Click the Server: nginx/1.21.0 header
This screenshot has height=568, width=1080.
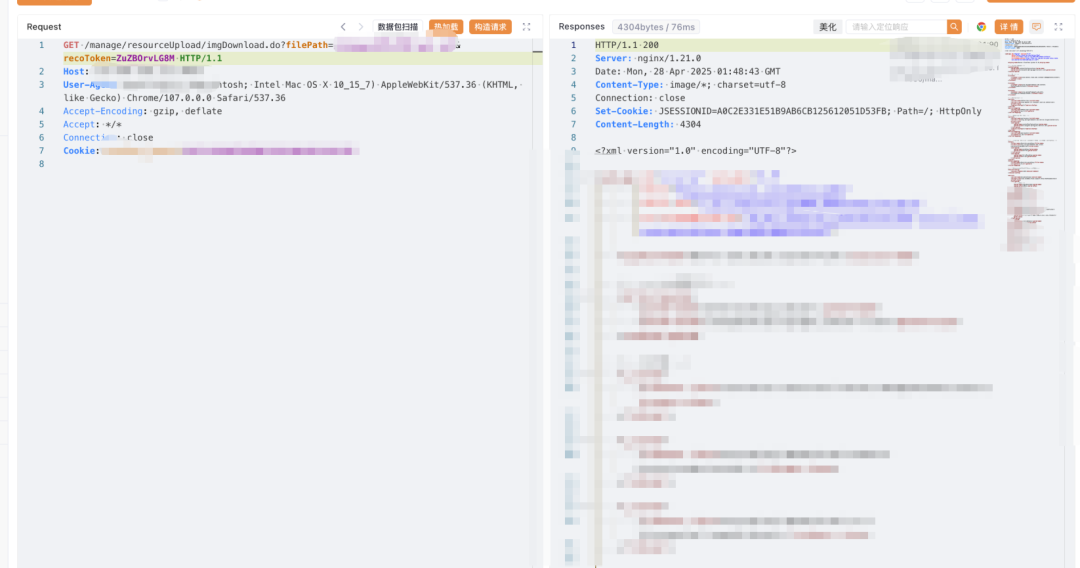coord(648,59)
